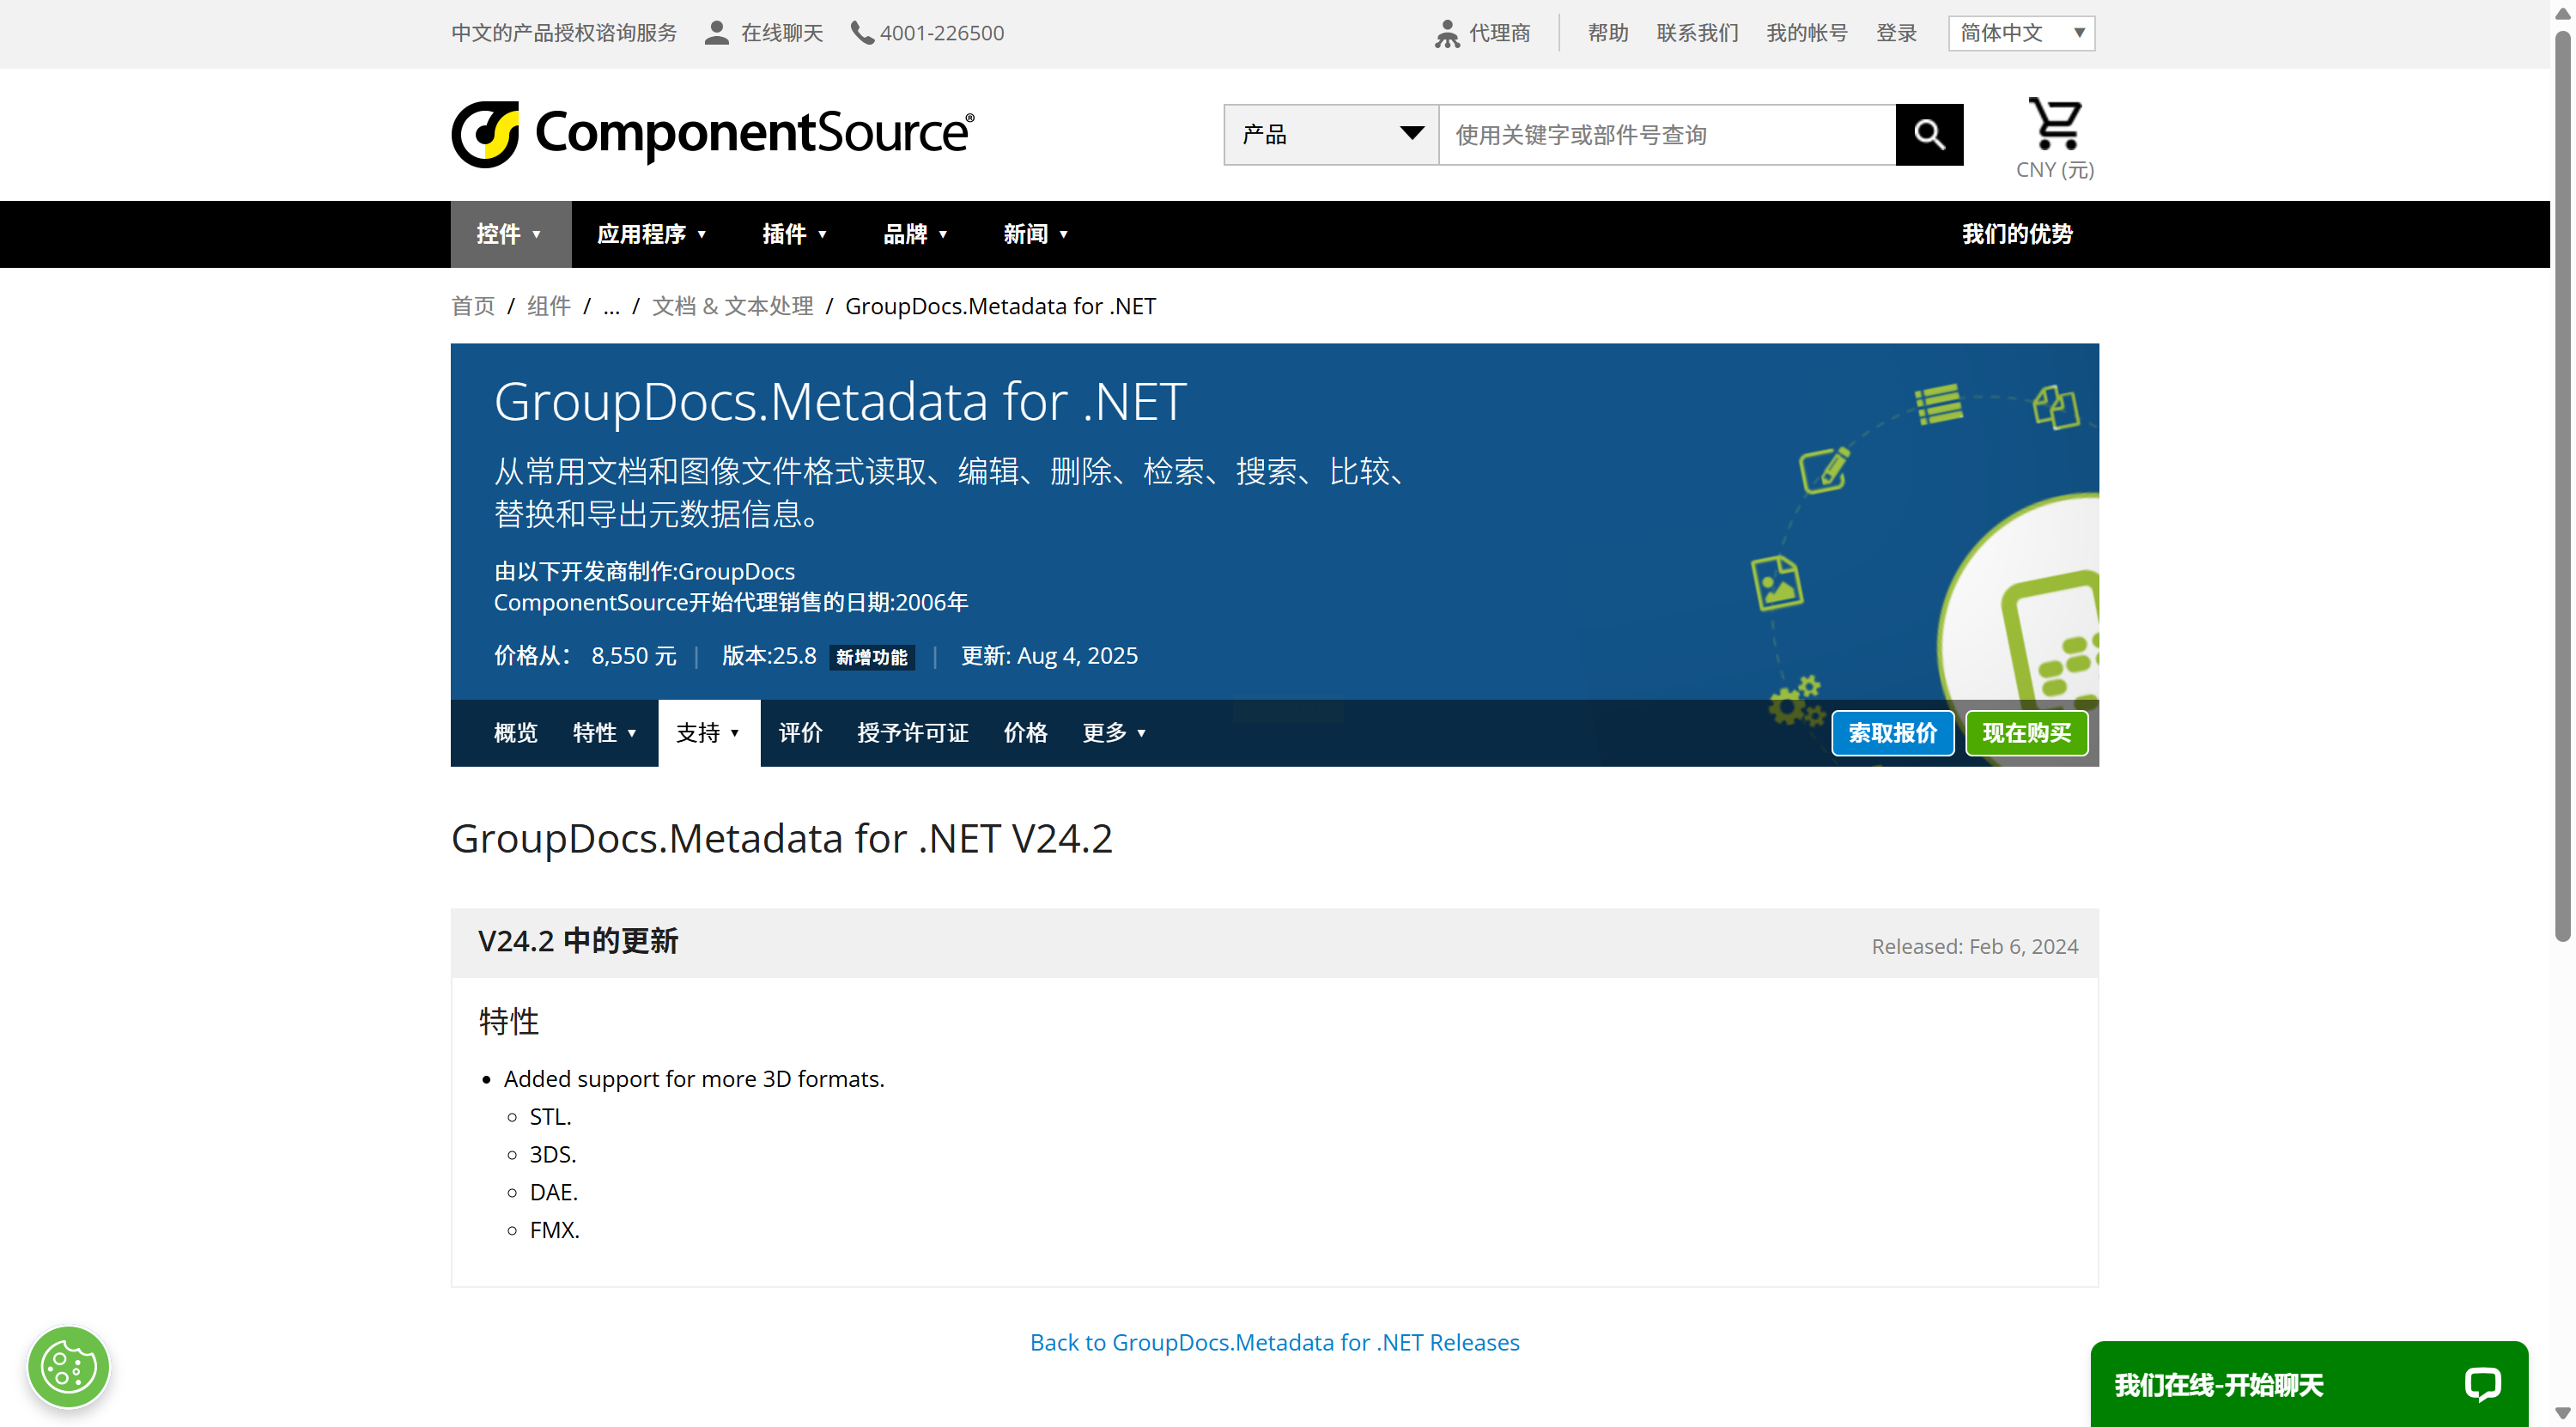
Task: Focus the keyword search input field
Action: (x=1667, y=134)
